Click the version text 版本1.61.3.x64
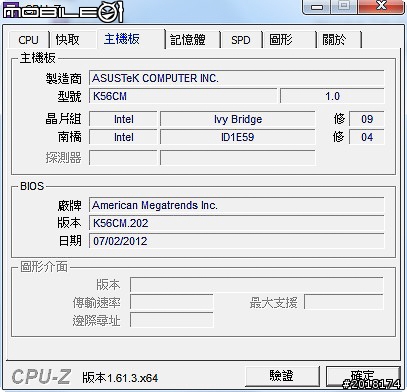 tap(120, 378)
